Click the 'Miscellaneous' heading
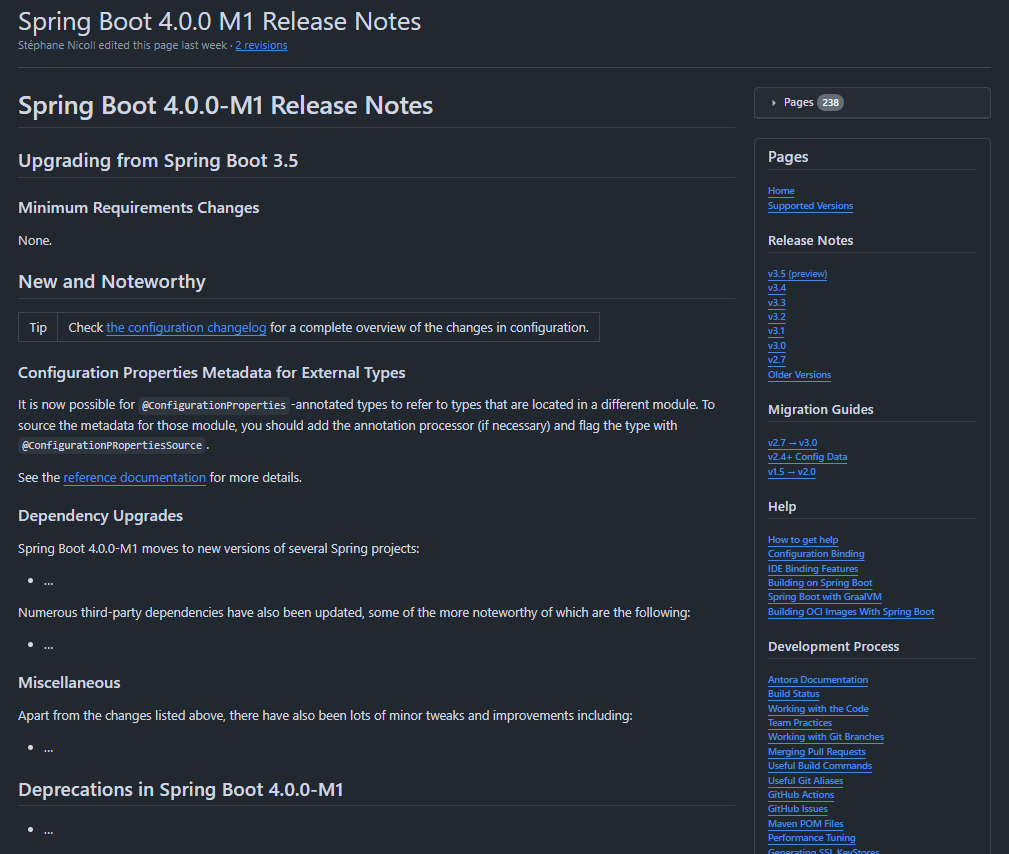Image resolution: width=1009 pixels, height=854 pixels. 69,683
